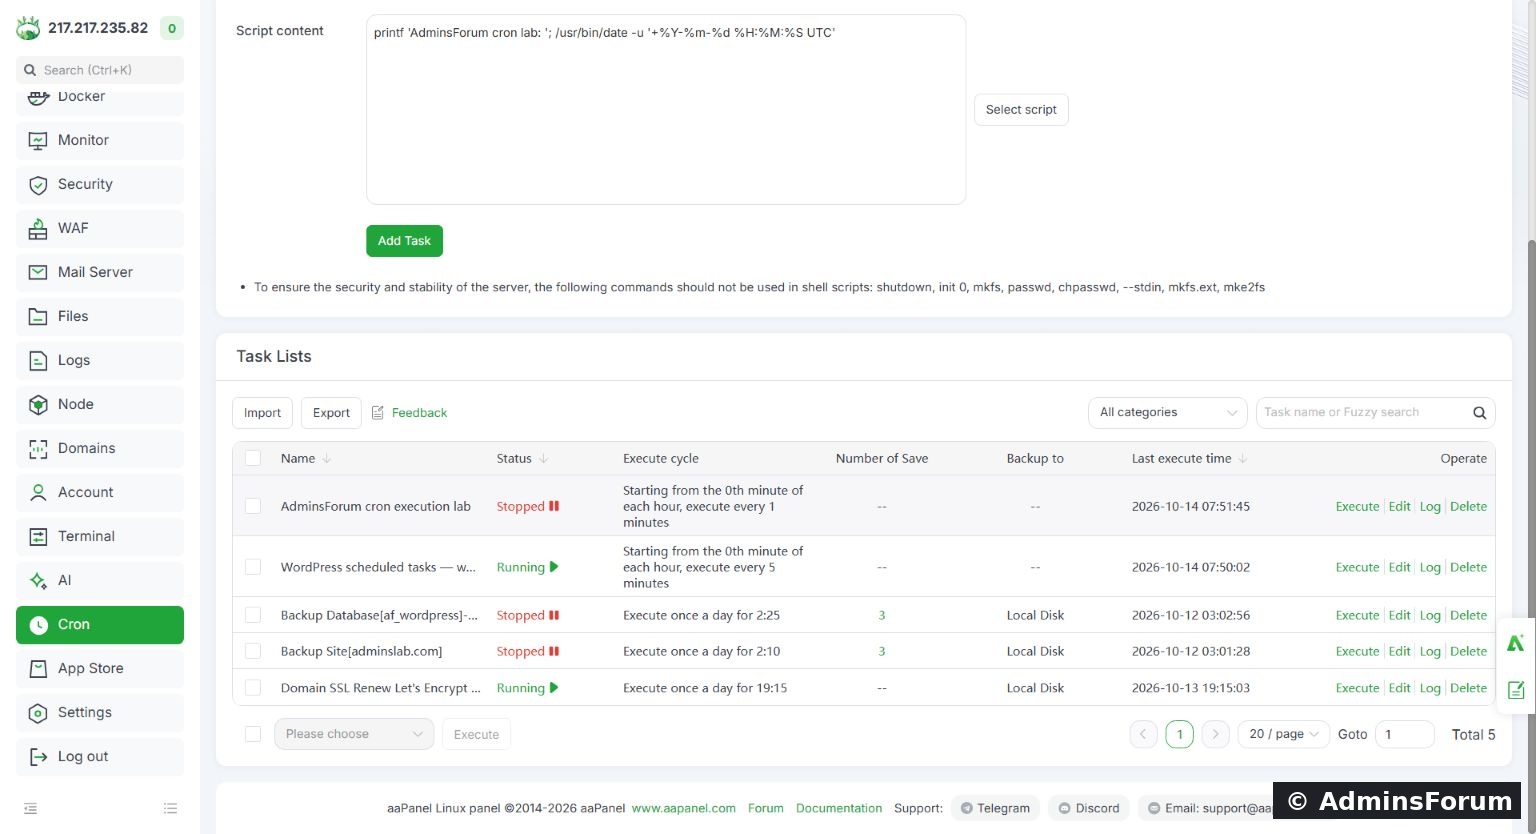Open Log for Backup Database task
The image size is (1536, 834).
click(x=1430, y=615)
